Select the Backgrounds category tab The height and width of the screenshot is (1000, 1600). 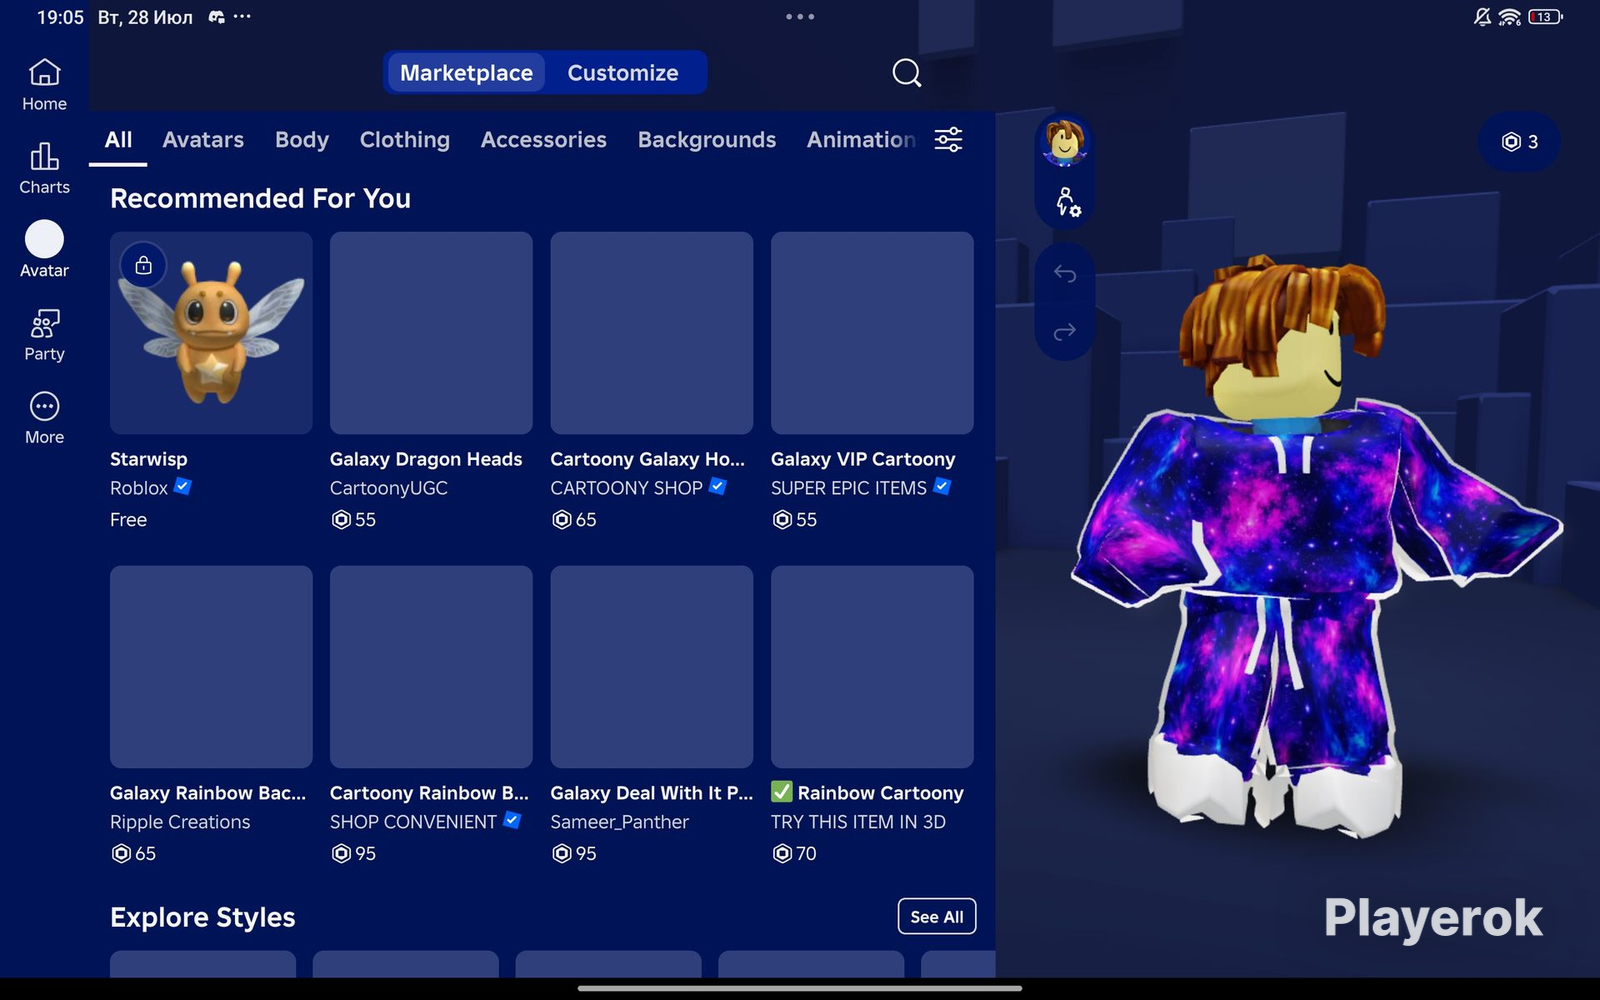(707, 140)
